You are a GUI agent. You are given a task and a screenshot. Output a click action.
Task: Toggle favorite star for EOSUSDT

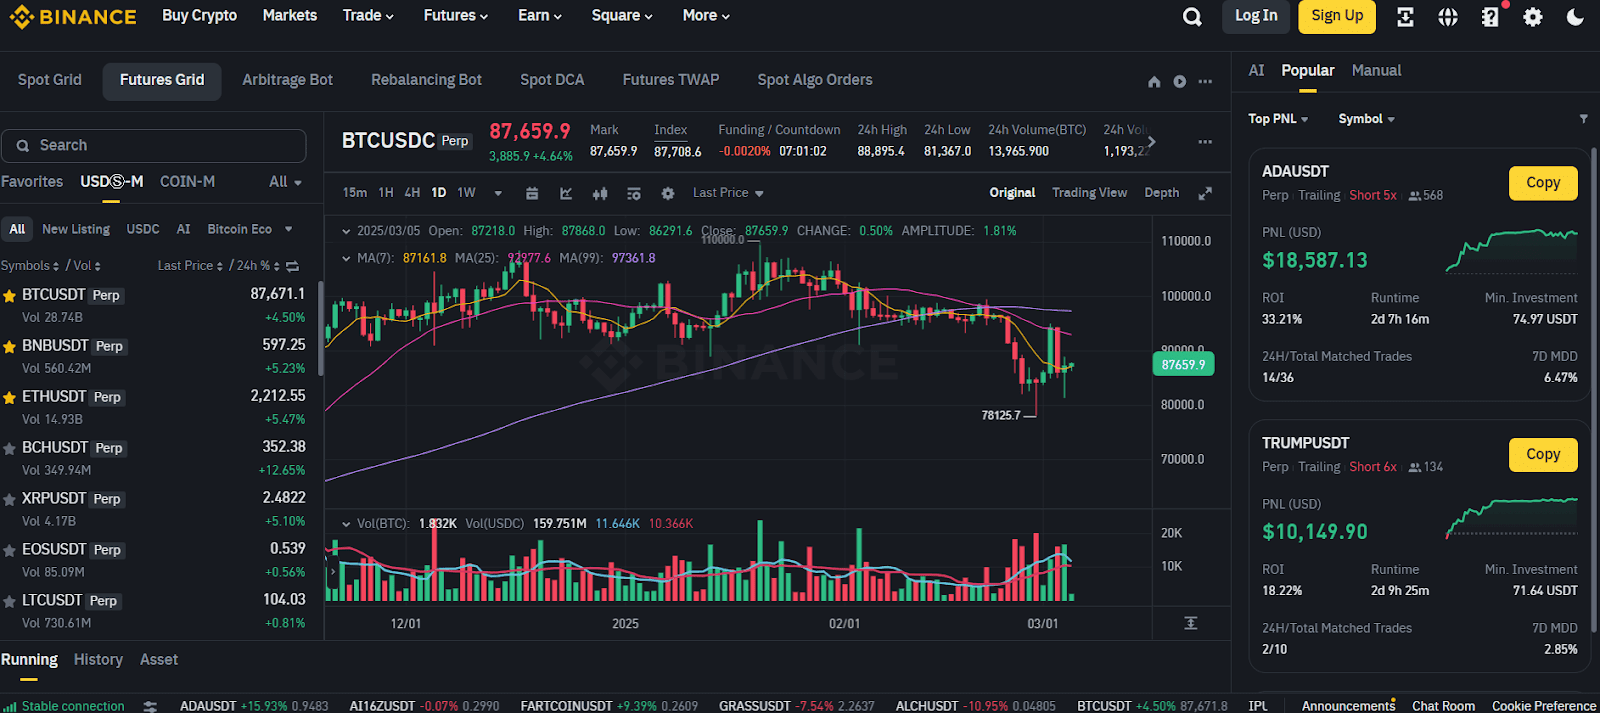click(9, 551)
